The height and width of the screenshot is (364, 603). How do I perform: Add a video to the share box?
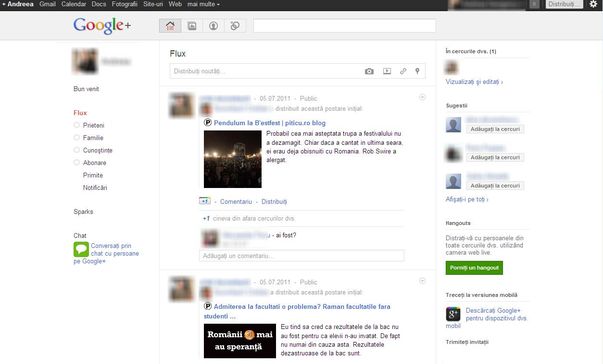coord(387,71)
